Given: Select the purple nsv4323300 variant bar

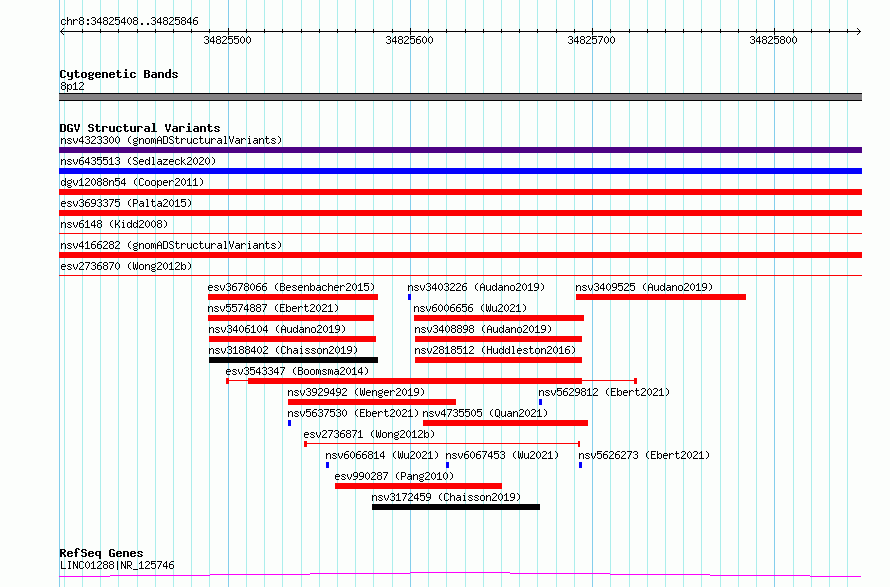Looking at the screenshot, I should point(460,150).
